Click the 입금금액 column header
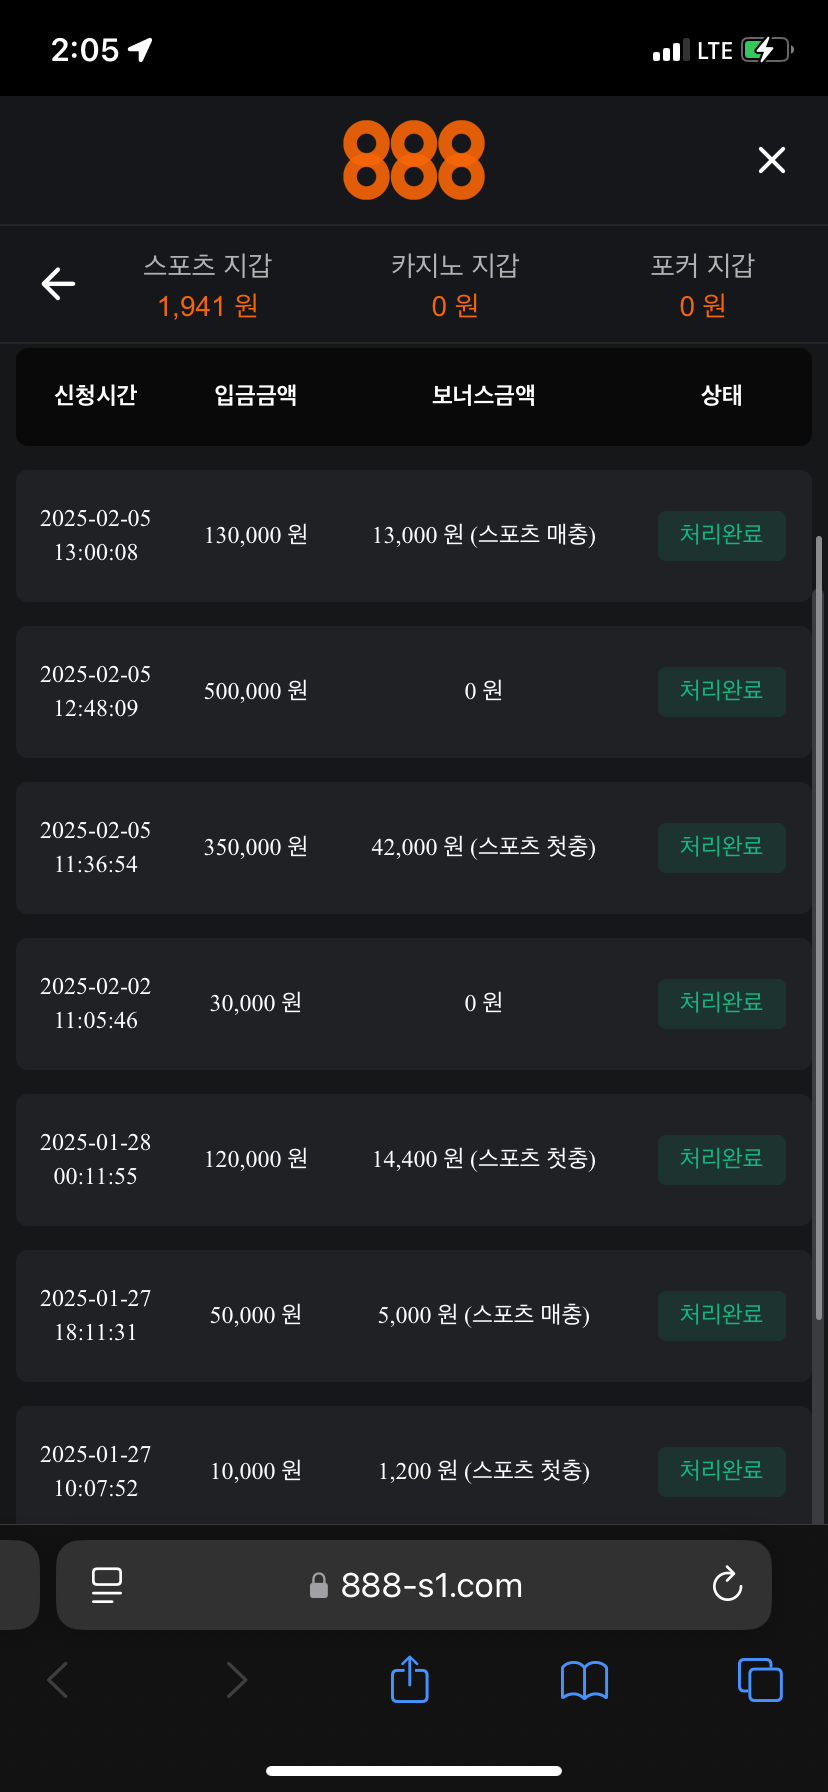This screenshot has width=828, height=1792. pos(256,396)
